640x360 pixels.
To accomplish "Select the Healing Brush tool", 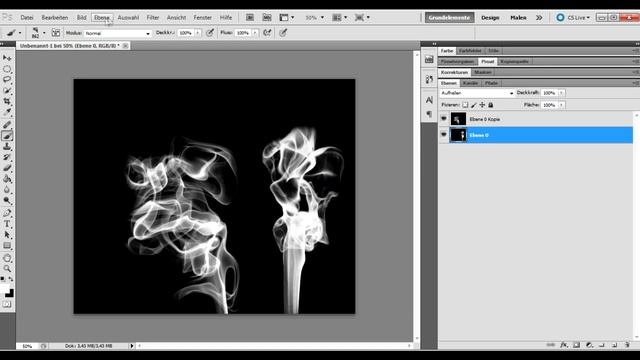I will pyautogui.click(x=7, y=125).
